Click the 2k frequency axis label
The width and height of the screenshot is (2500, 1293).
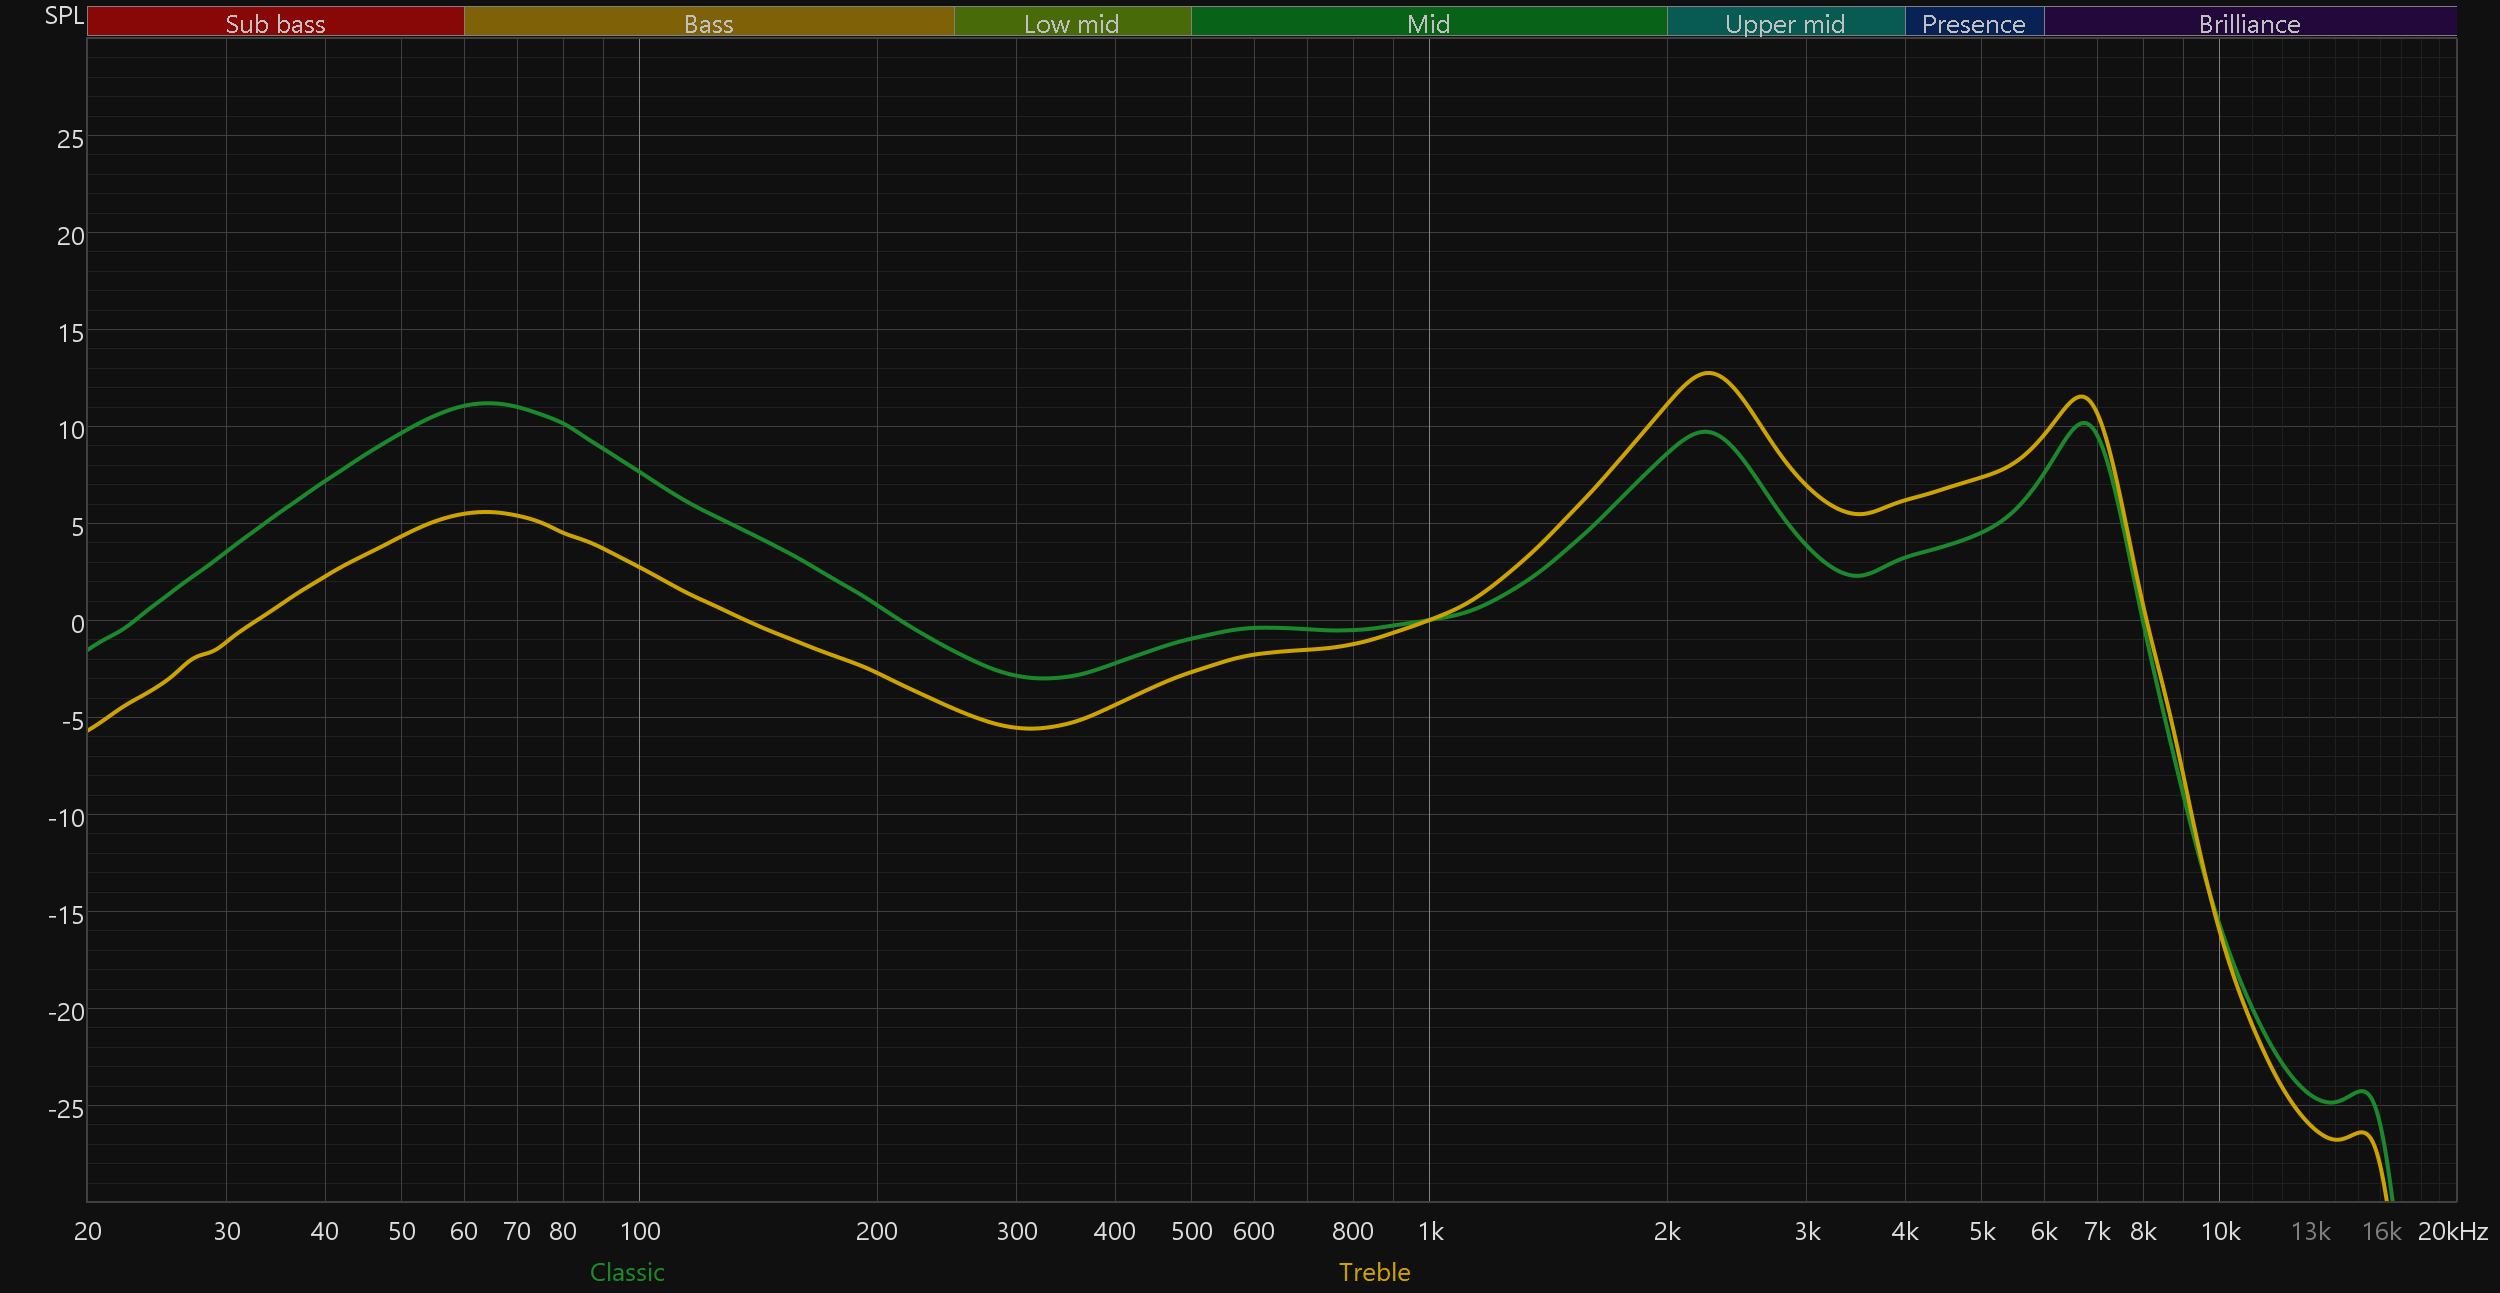pos(1667,1231)
